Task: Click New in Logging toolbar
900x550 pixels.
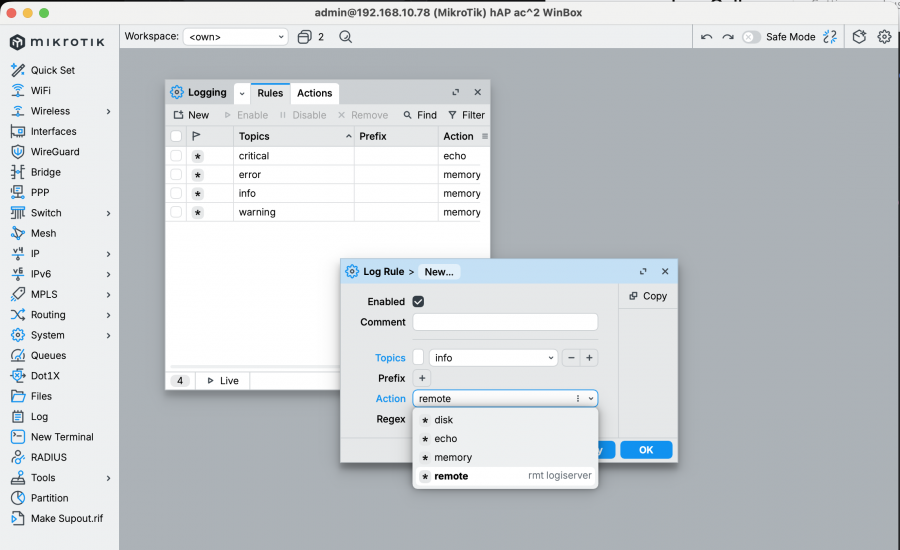Action: pos(191,115)
